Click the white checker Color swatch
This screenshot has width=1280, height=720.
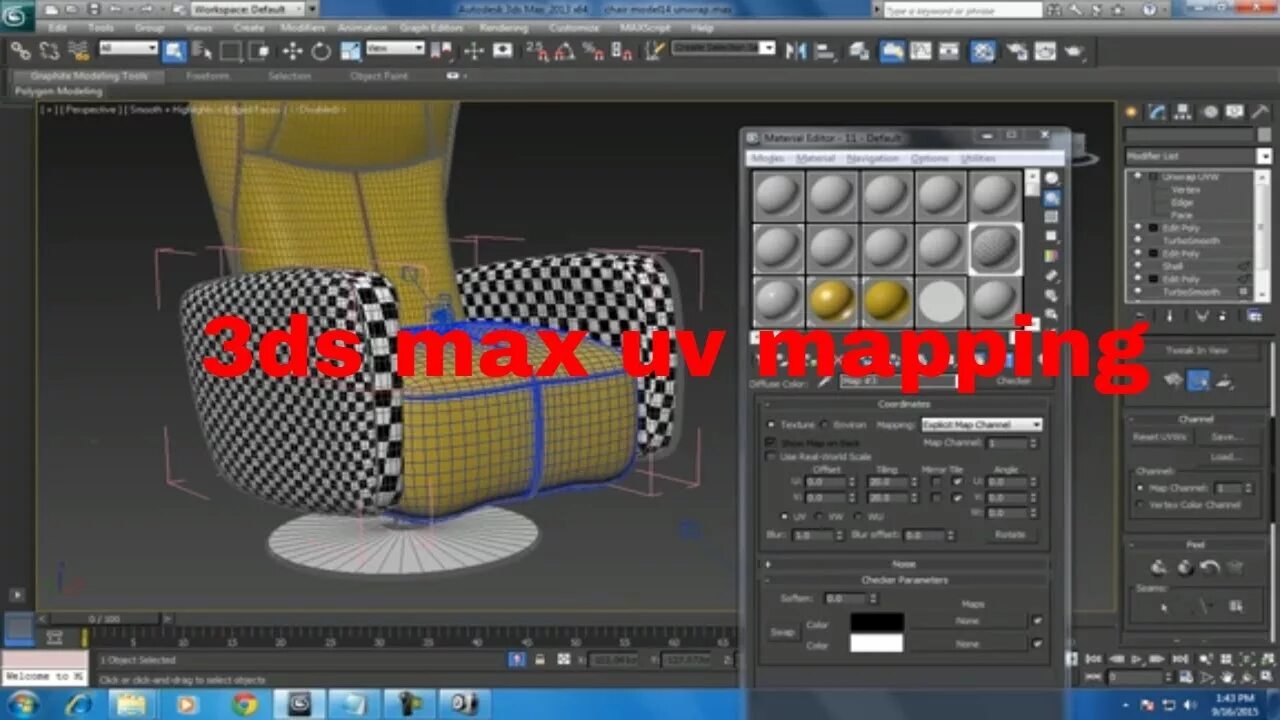pos(877,643)
